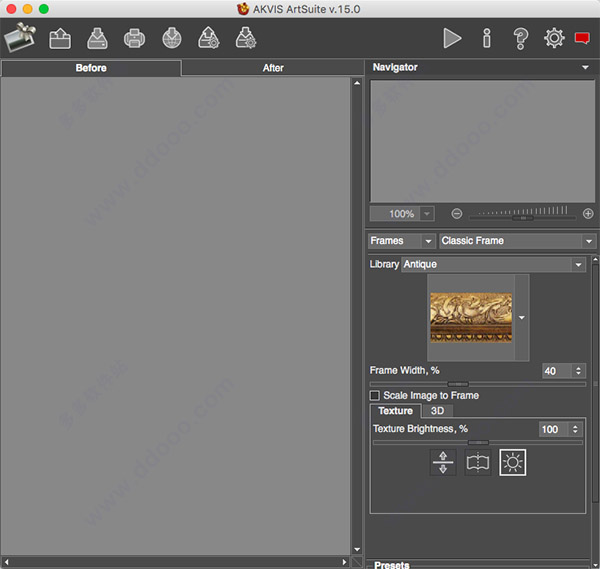600x569 pixels.
Task: Click the horizontal scrollbar right arrow
Action: coord(344,562)
